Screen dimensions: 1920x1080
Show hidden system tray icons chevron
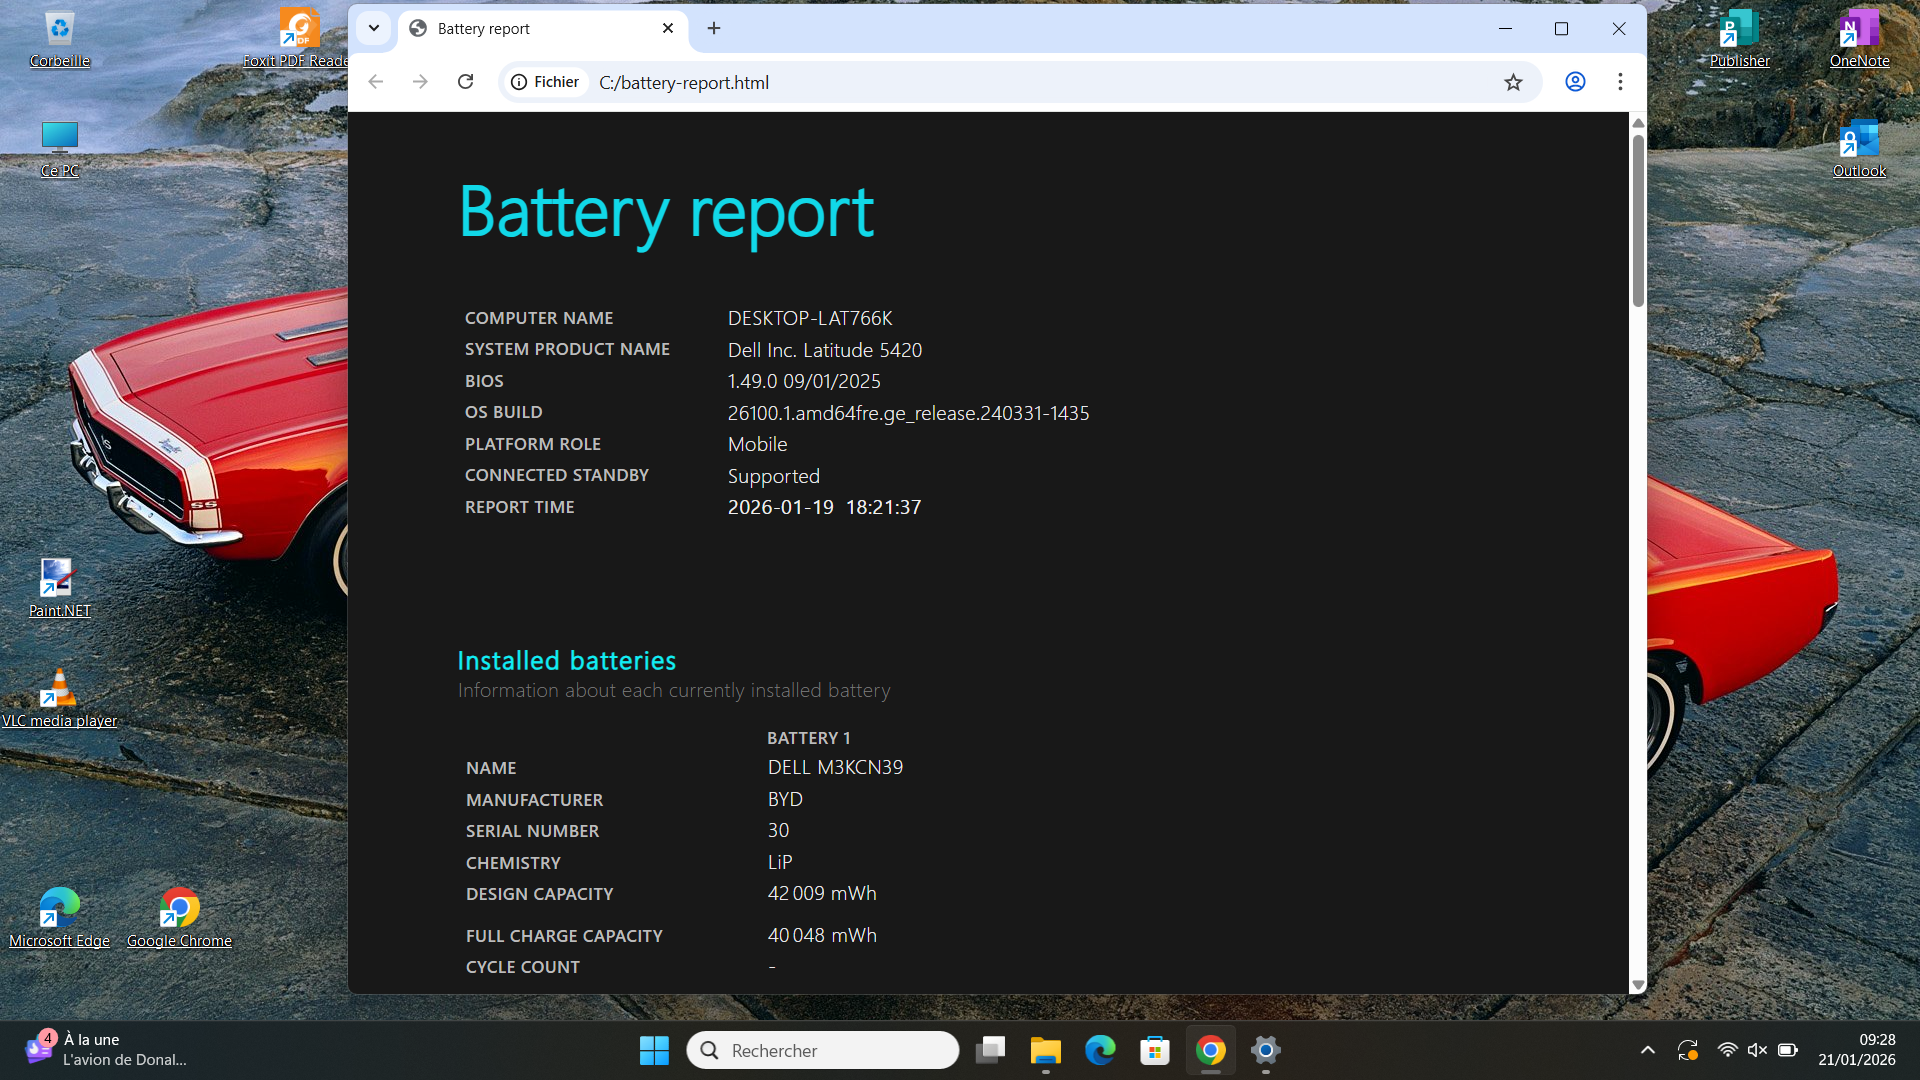1647,1050
